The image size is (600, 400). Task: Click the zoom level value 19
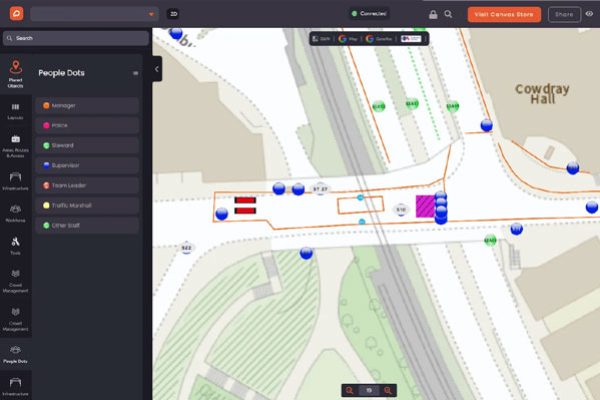(x=369, y=390)
